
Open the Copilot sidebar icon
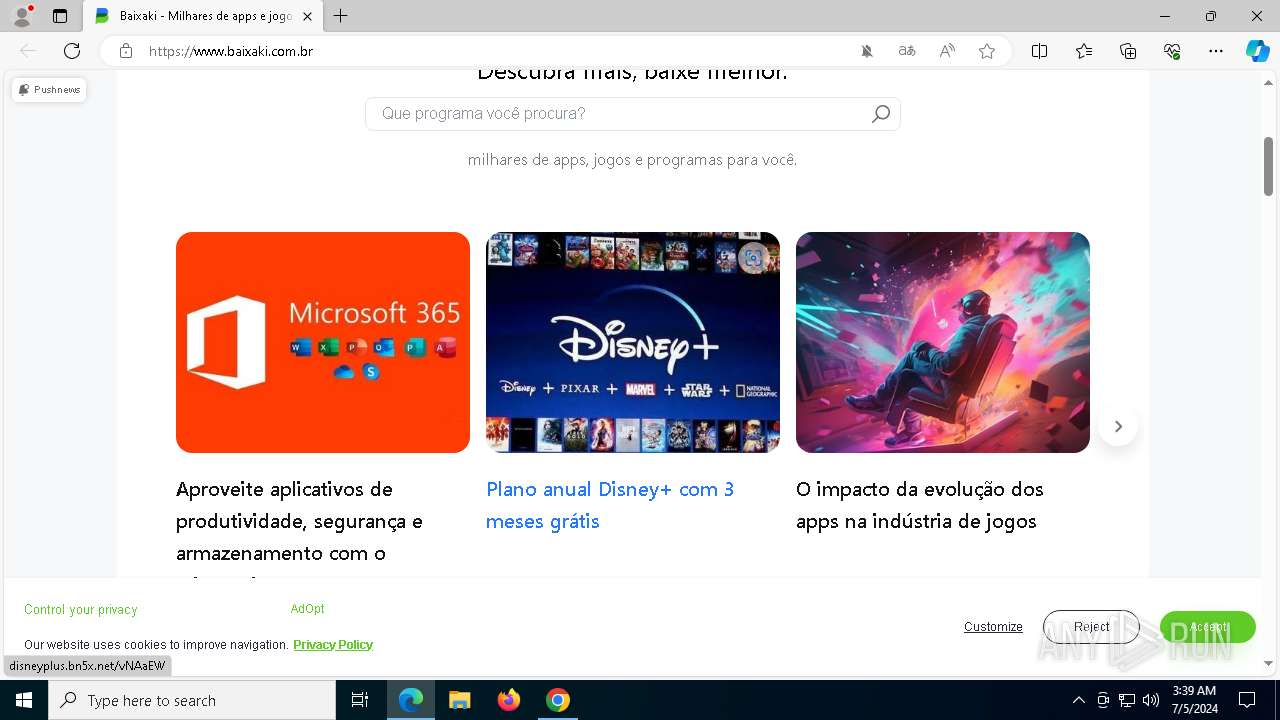click(x=1257, y=51)
